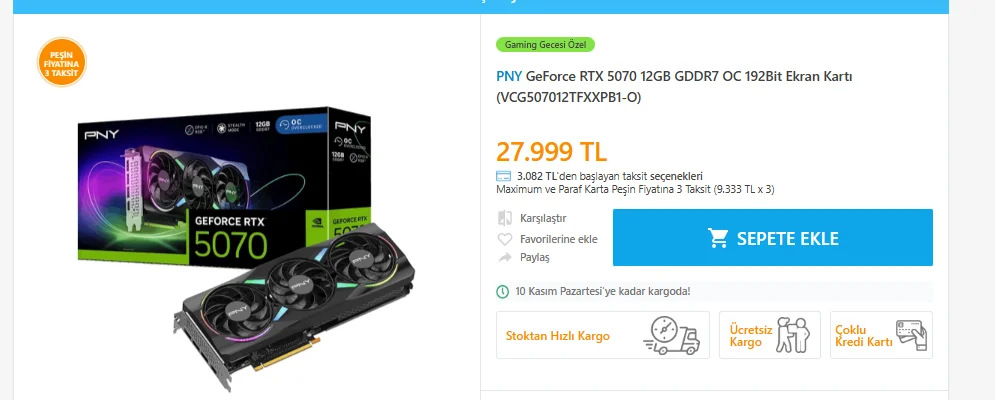Click the Favorilerine ekle text
Viewport: 995px width, 400px height.
coord(558,239)
